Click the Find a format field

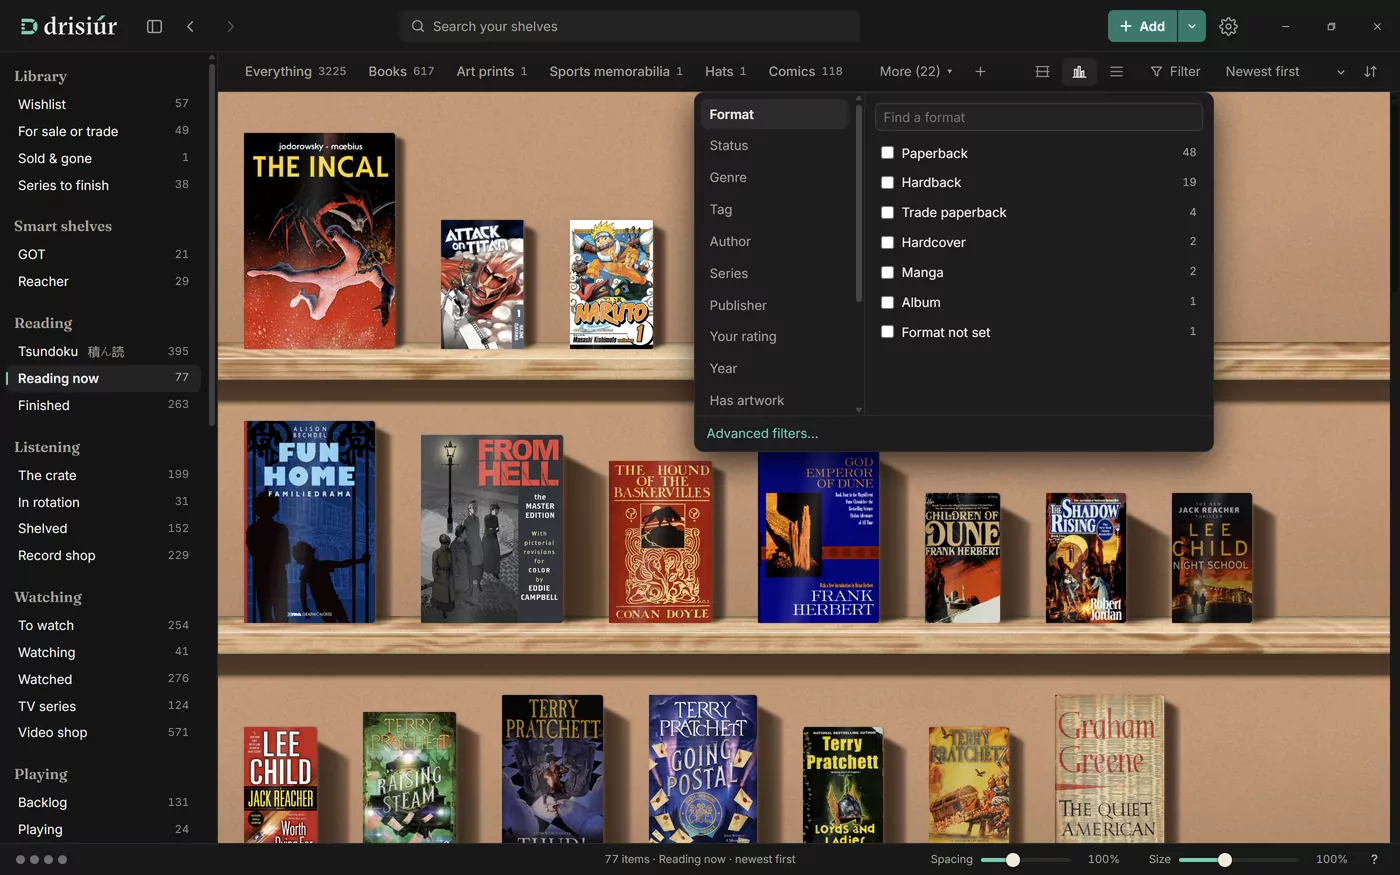coord(1038,118)
